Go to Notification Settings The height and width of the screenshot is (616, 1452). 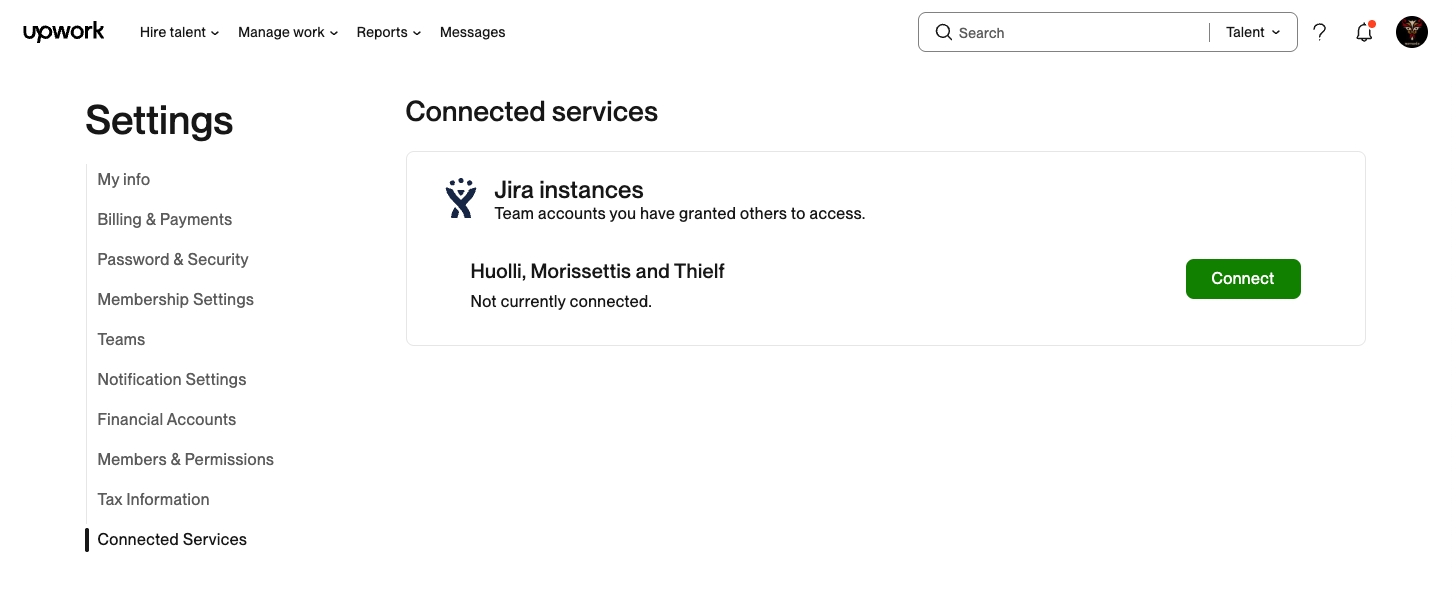(x=172, y=380)
